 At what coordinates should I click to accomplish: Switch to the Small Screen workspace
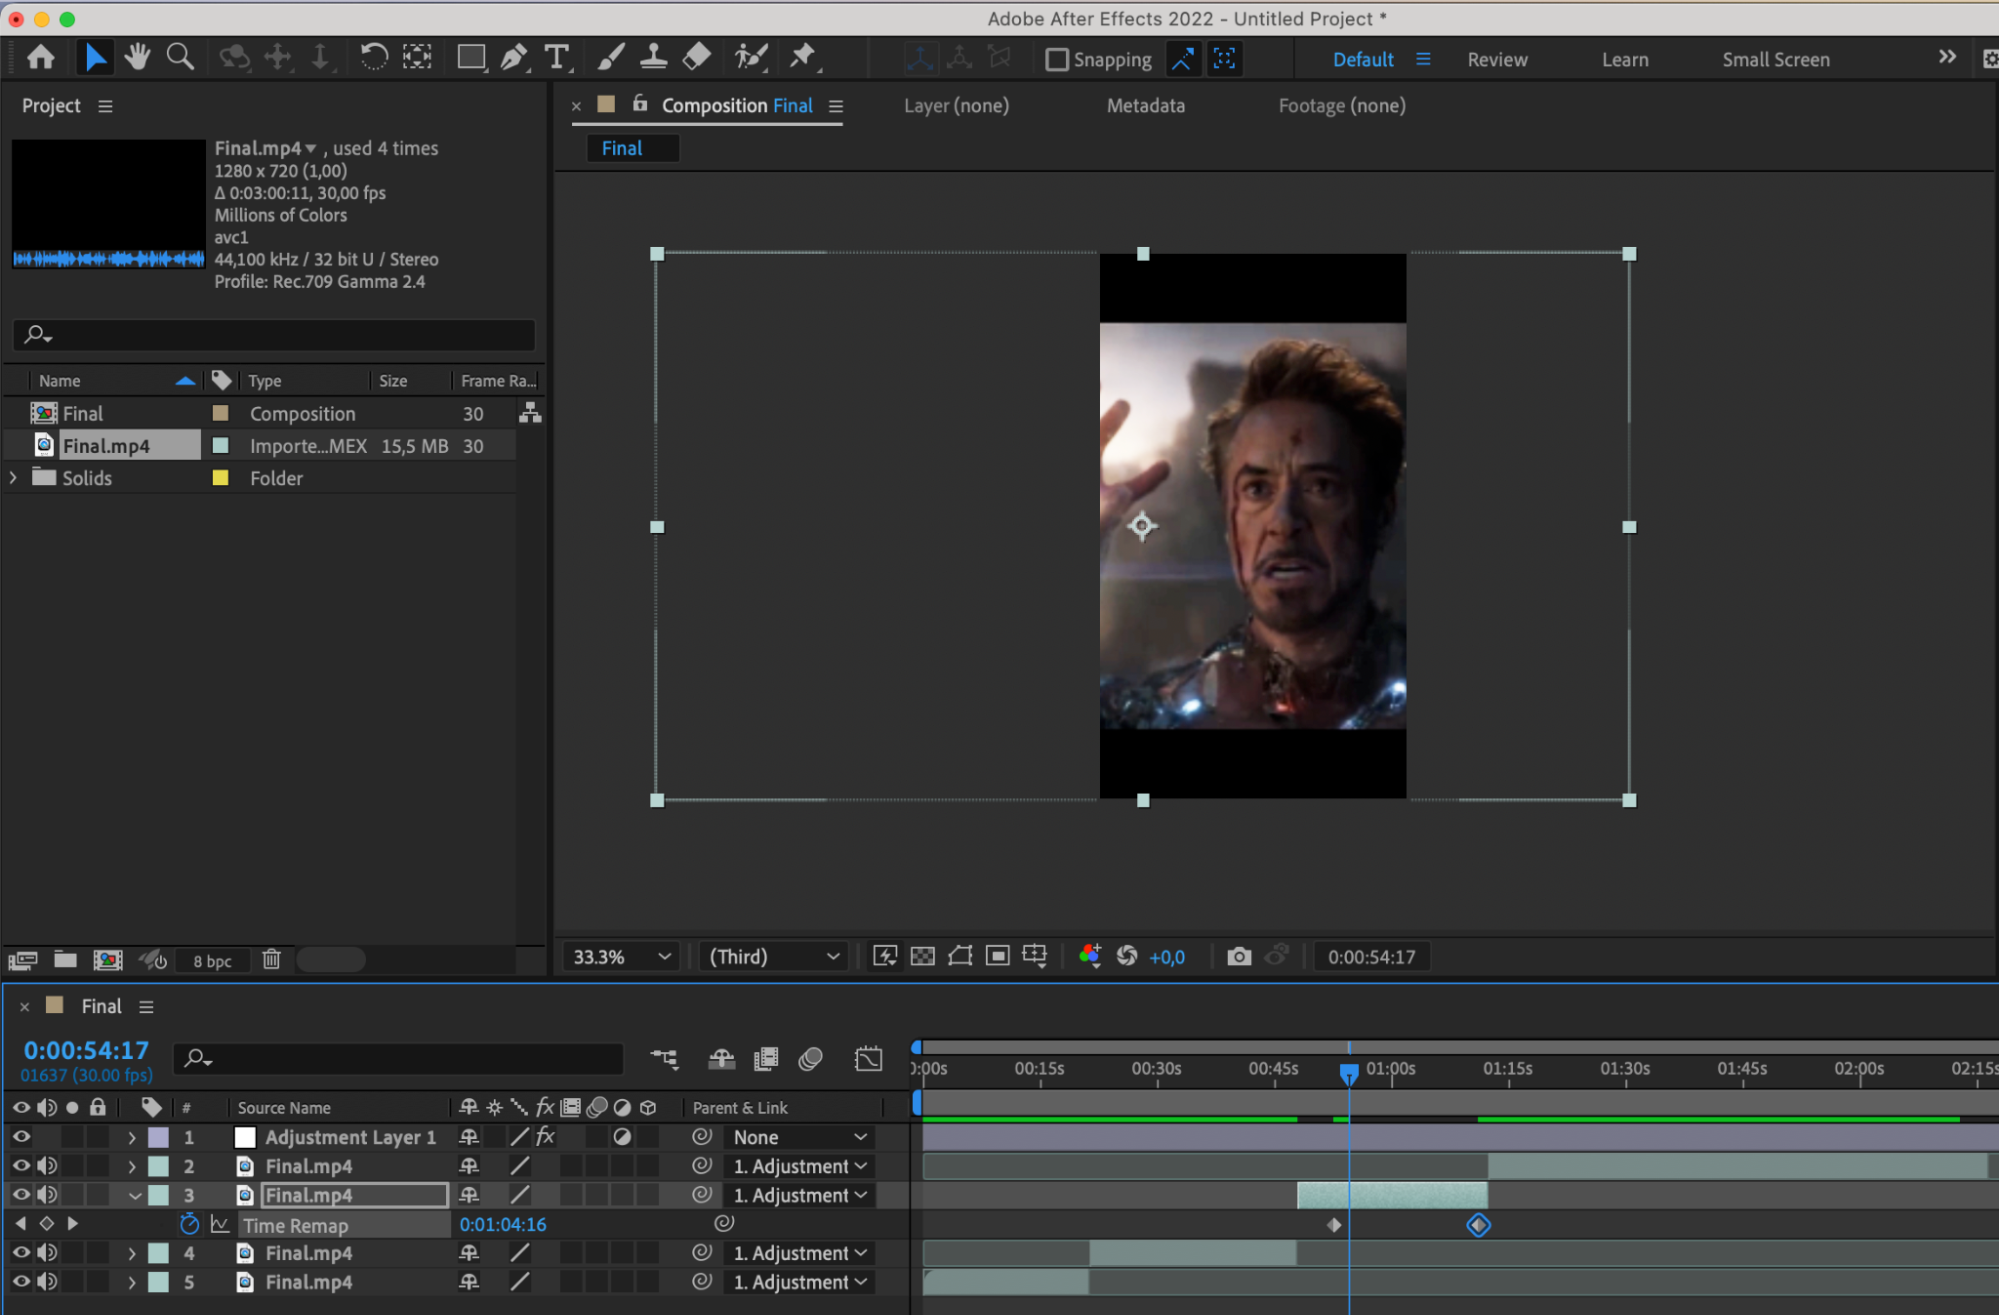(x=1776, y=60)
